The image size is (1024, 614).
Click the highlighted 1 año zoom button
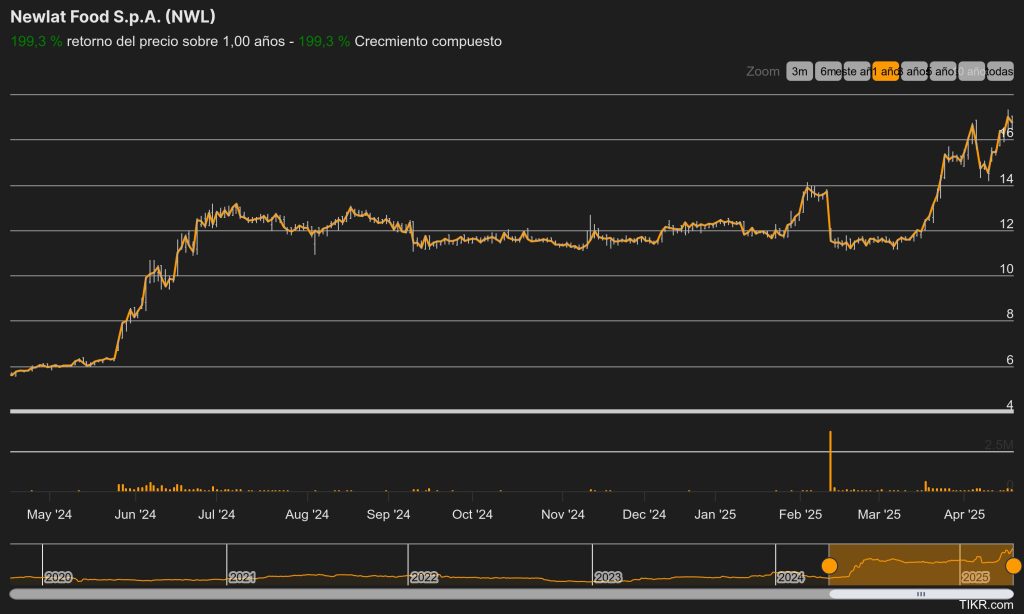(886, 72)
